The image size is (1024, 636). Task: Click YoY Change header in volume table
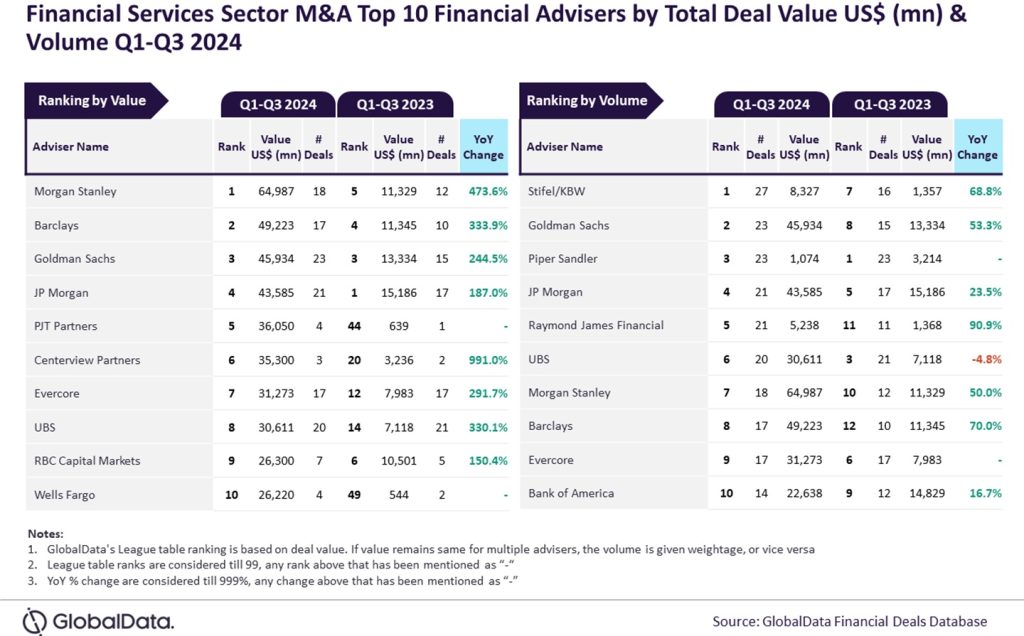pyautogui.click(x=977, y=147)
